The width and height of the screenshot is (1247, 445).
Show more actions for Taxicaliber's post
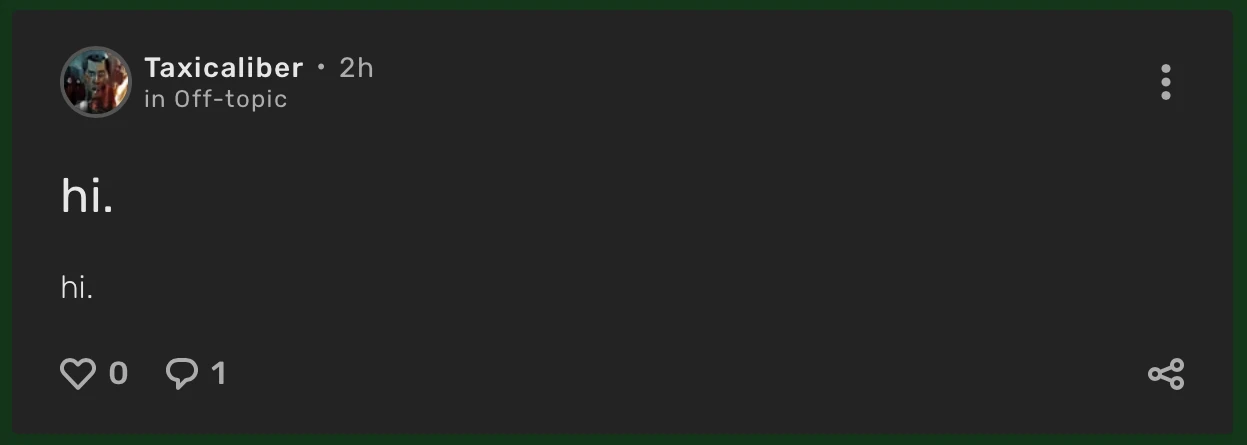pyautogui.click(x=1166, y=82)
